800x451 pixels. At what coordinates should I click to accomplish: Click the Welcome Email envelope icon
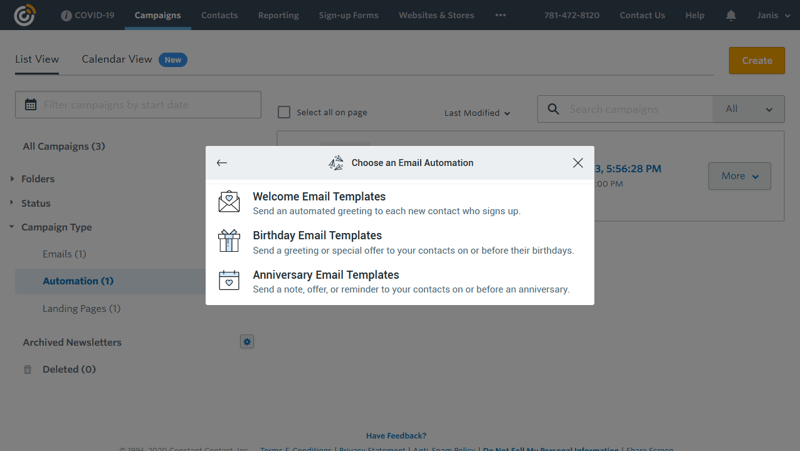tap(229, 202)
